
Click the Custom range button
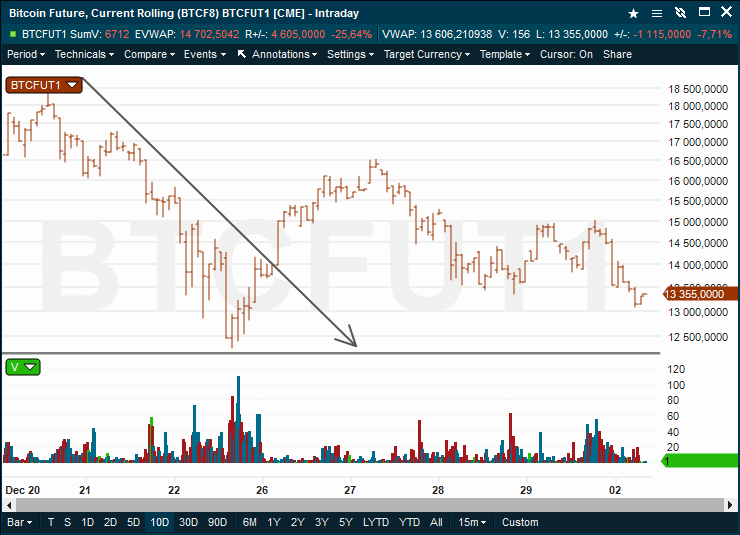click(x=520, y=522)
